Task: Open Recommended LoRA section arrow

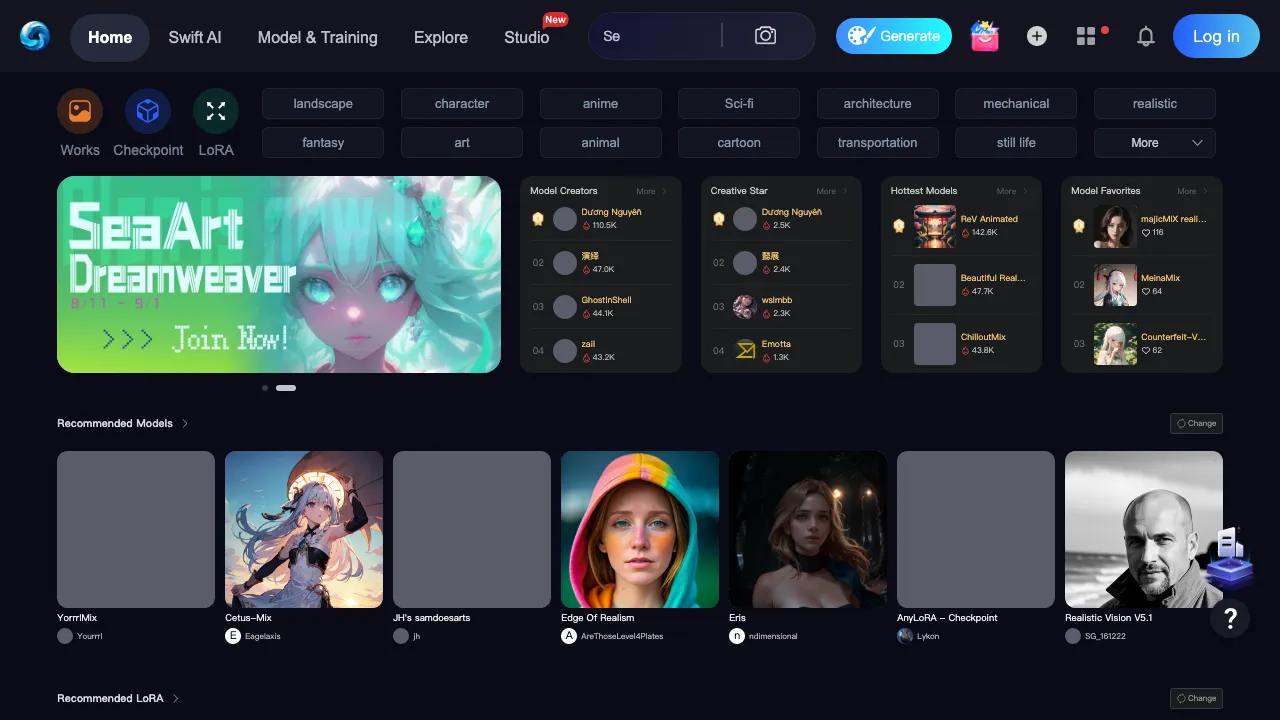Action: click(x=176, y=699)
